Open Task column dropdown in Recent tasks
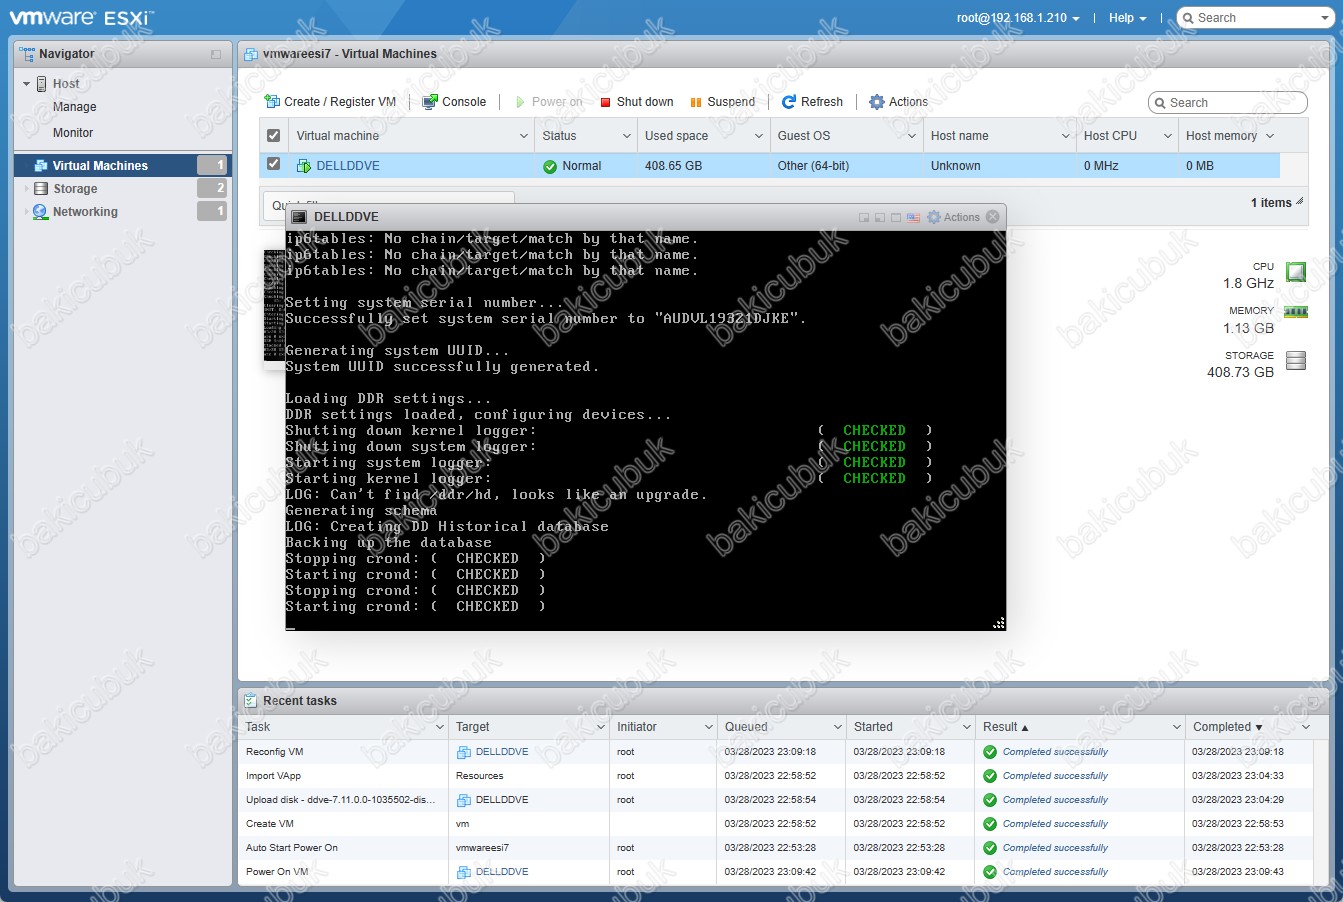Viewport: 1343px width, 902px height. 440,727
